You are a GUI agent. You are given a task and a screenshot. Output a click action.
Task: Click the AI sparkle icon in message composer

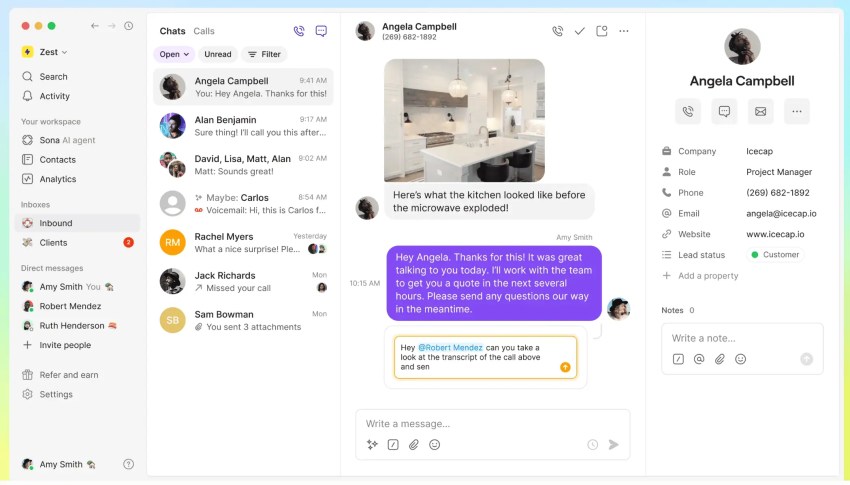[372, 445]
